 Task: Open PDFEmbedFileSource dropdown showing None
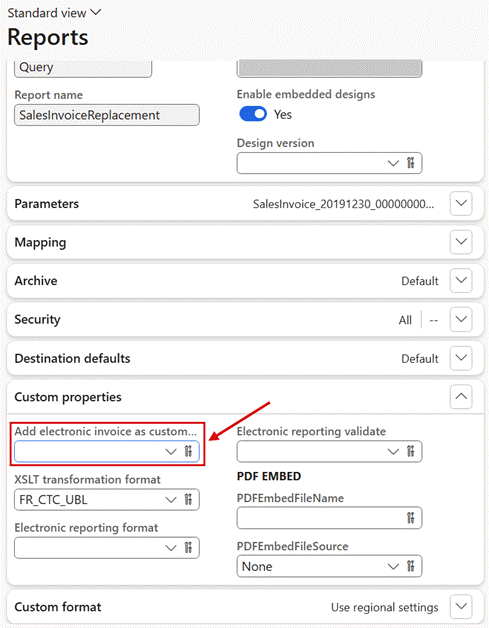click(393, 566)
